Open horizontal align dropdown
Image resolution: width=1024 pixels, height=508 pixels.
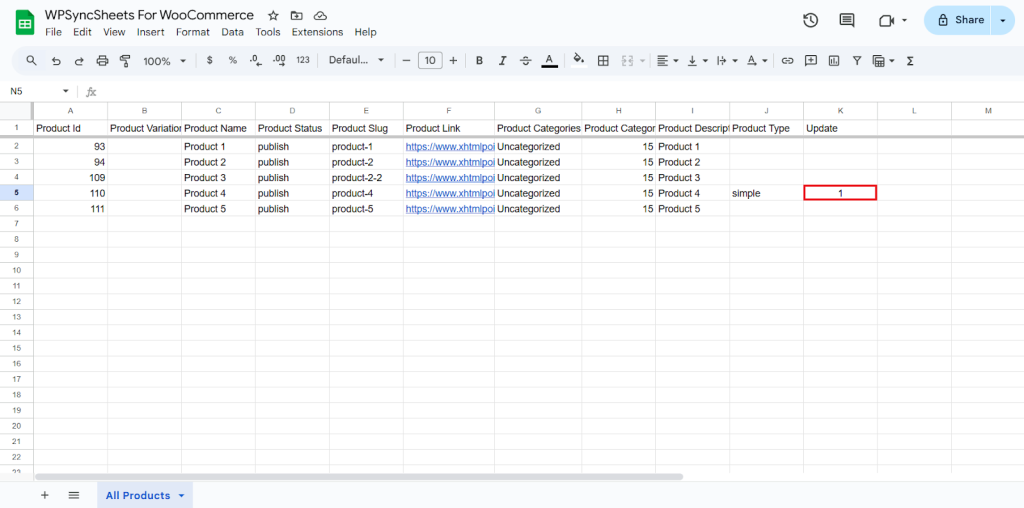[x=667, y=61]
